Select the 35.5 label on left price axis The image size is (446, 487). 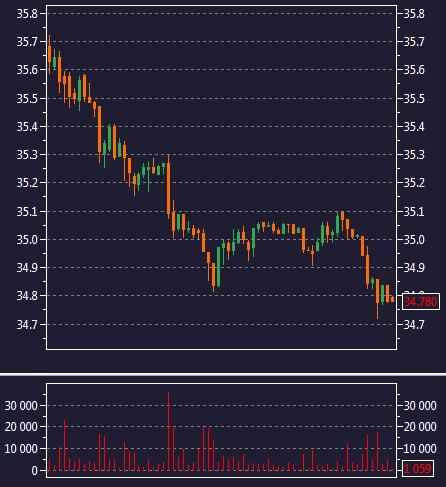[x=27, y=98]
